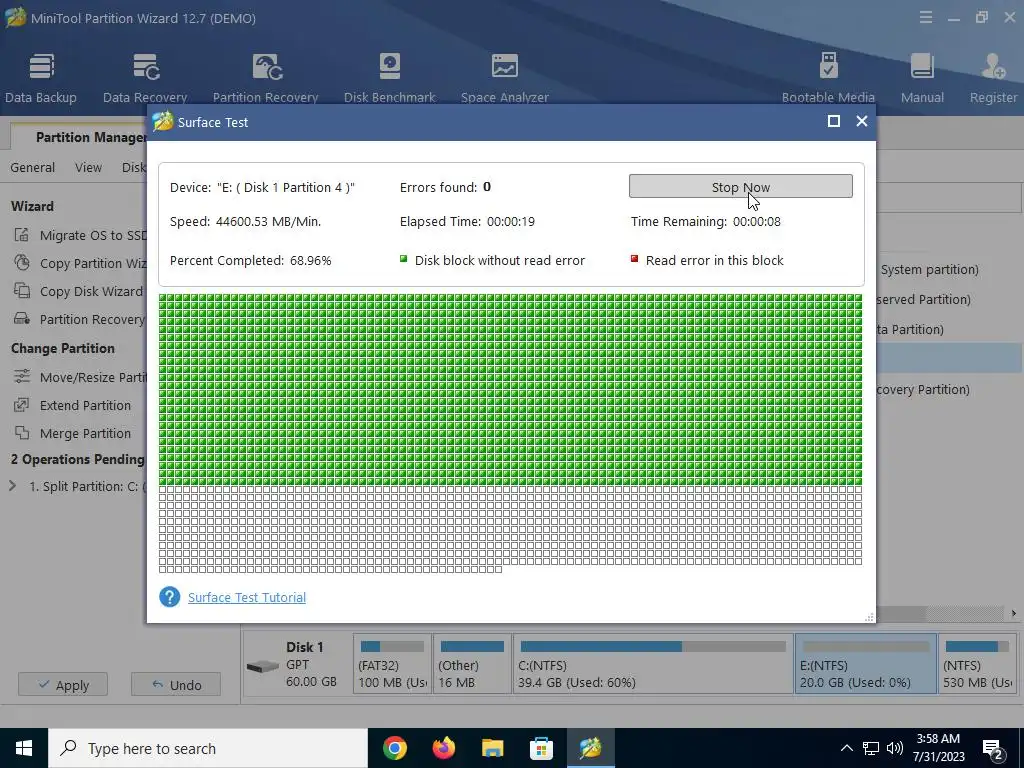Screen dimensions: 1024x768
Task: Click the Merge Partition icon
Action: 22,433
